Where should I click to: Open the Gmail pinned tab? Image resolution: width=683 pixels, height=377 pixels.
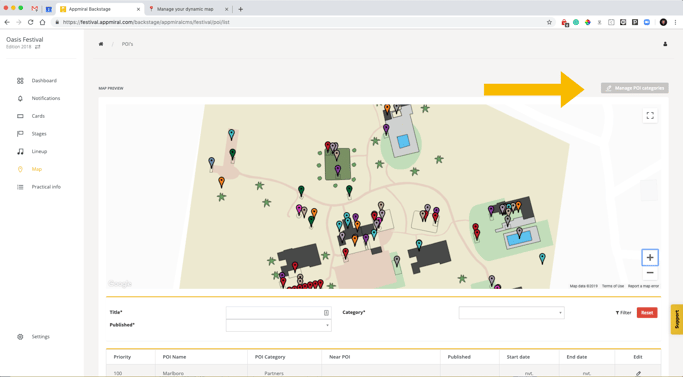click(35, 9)
